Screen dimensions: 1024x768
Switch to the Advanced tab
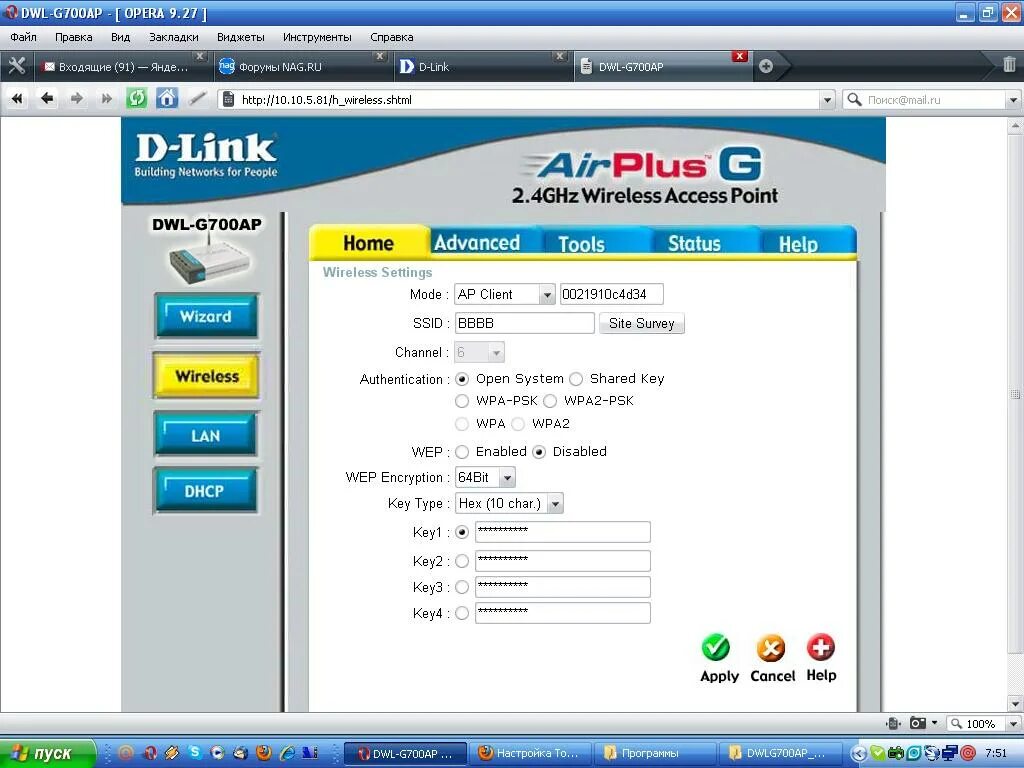[477, 243]
